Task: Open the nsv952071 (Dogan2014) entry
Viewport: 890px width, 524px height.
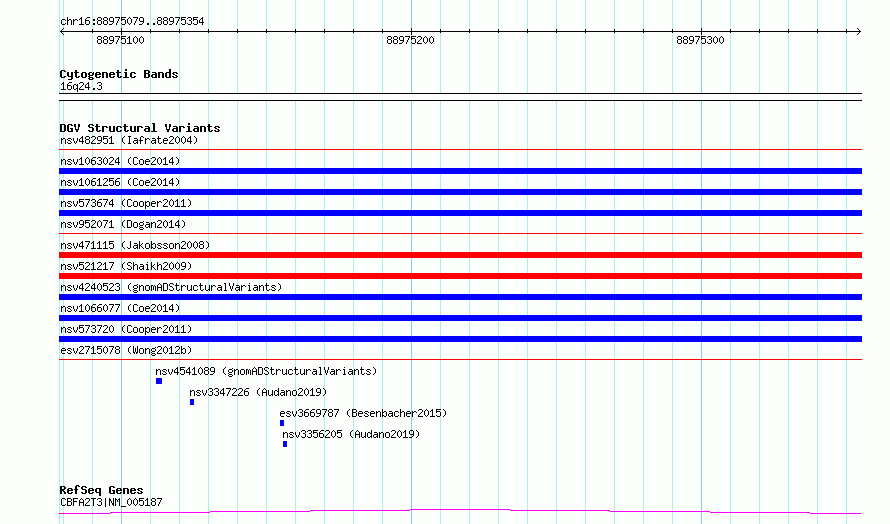Action: [x=123, y=224]
